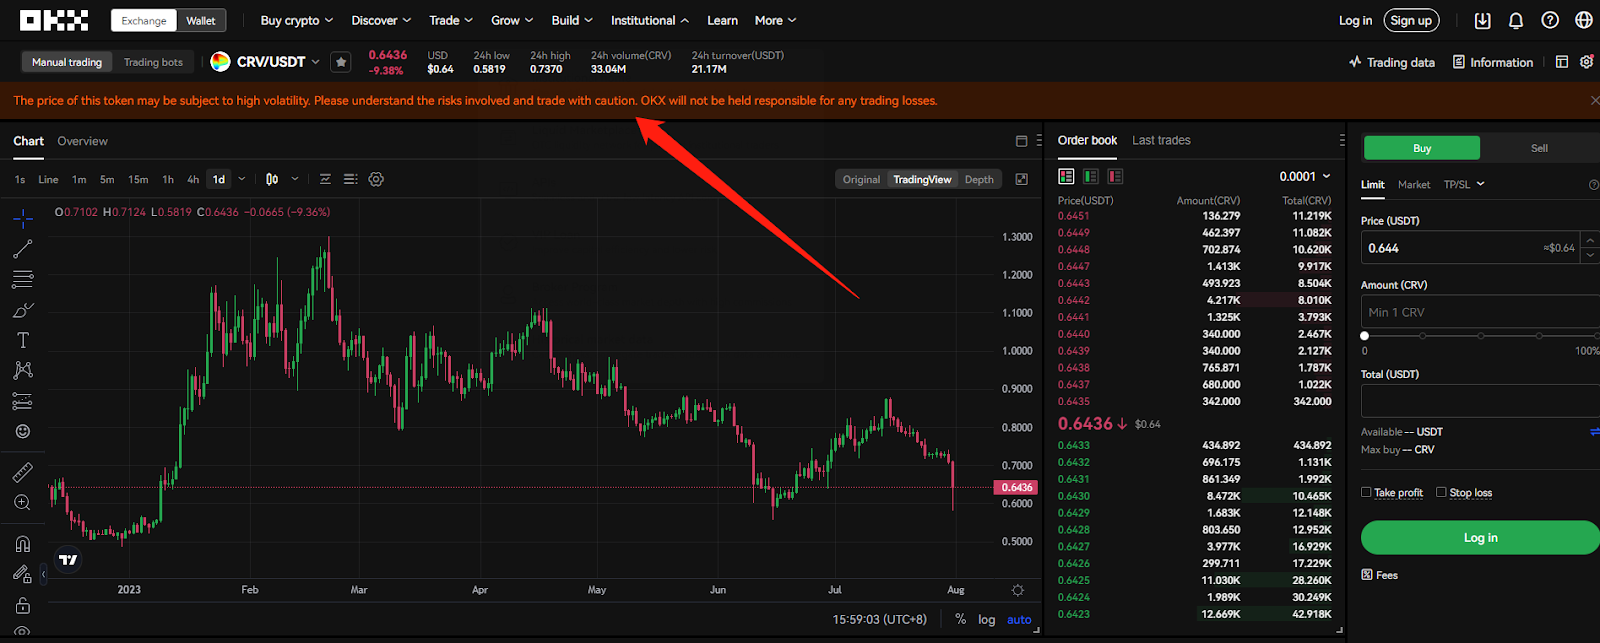Expand Grow menu

coord(512,20)
